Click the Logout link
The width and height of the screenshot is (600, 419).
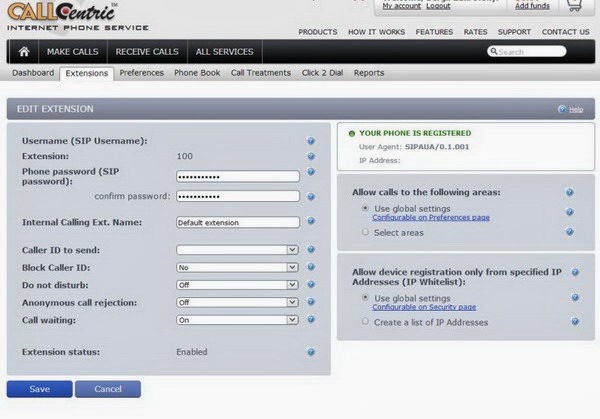pyautogui.click(x=438, y=6)
